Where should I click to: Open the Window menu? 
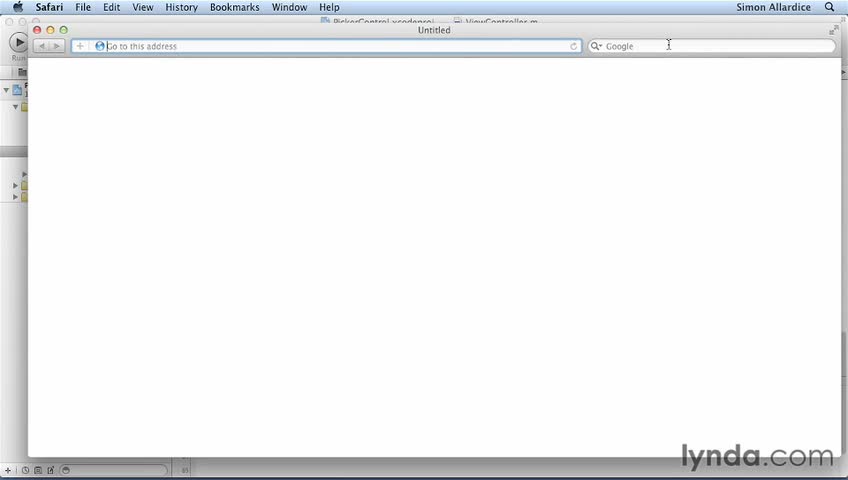289,7
